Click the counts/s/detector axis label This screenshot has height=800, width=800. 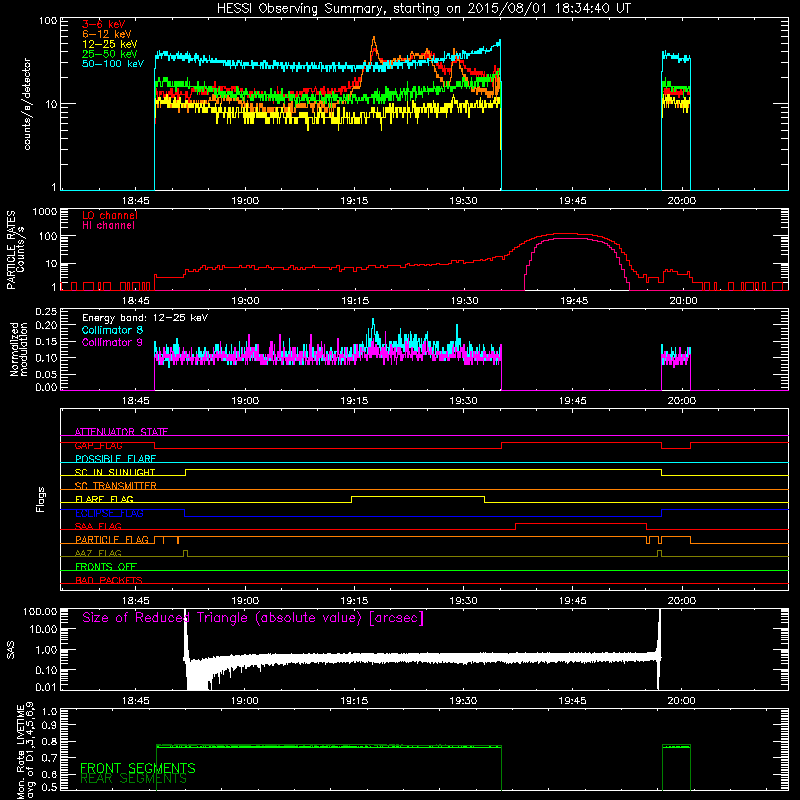coord(27,104)
